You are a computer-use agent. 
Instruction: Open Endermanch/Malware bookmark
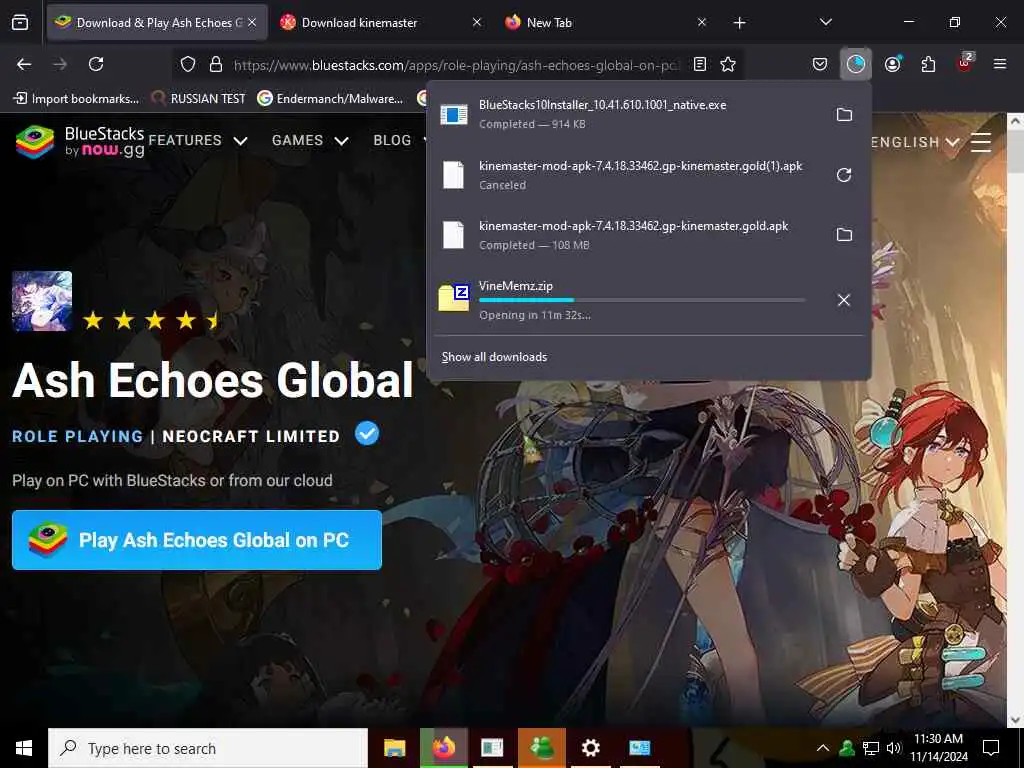click(330, 99)
